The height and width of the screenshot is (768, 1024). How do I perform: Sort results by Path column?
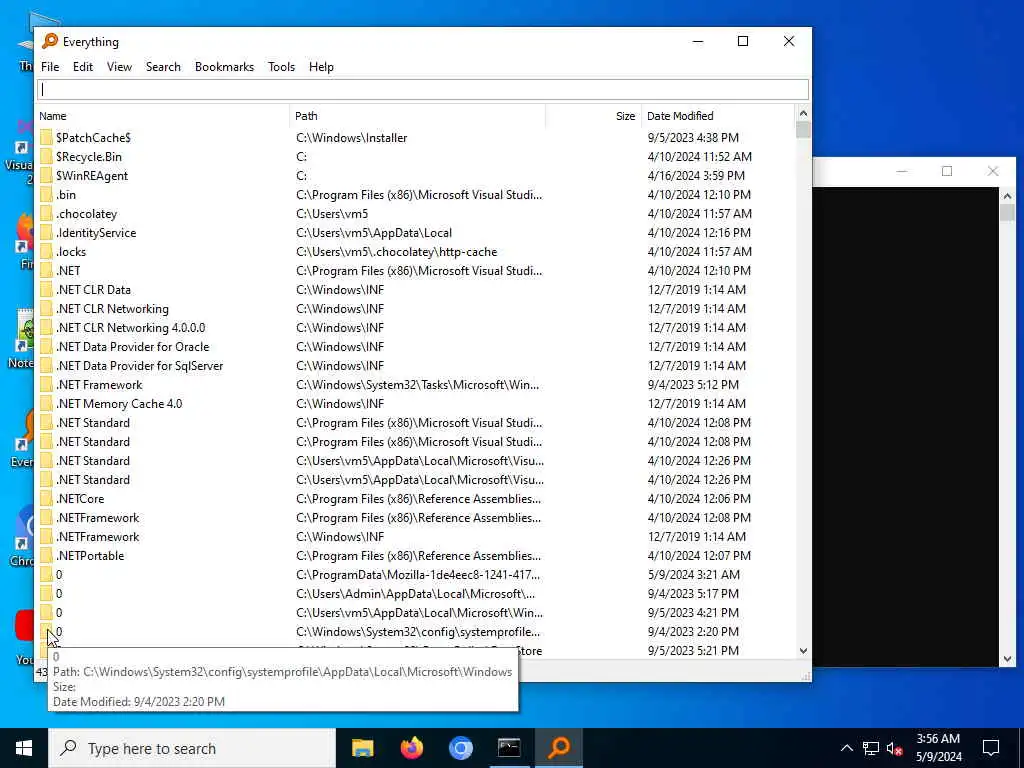(x=417, y=116)
